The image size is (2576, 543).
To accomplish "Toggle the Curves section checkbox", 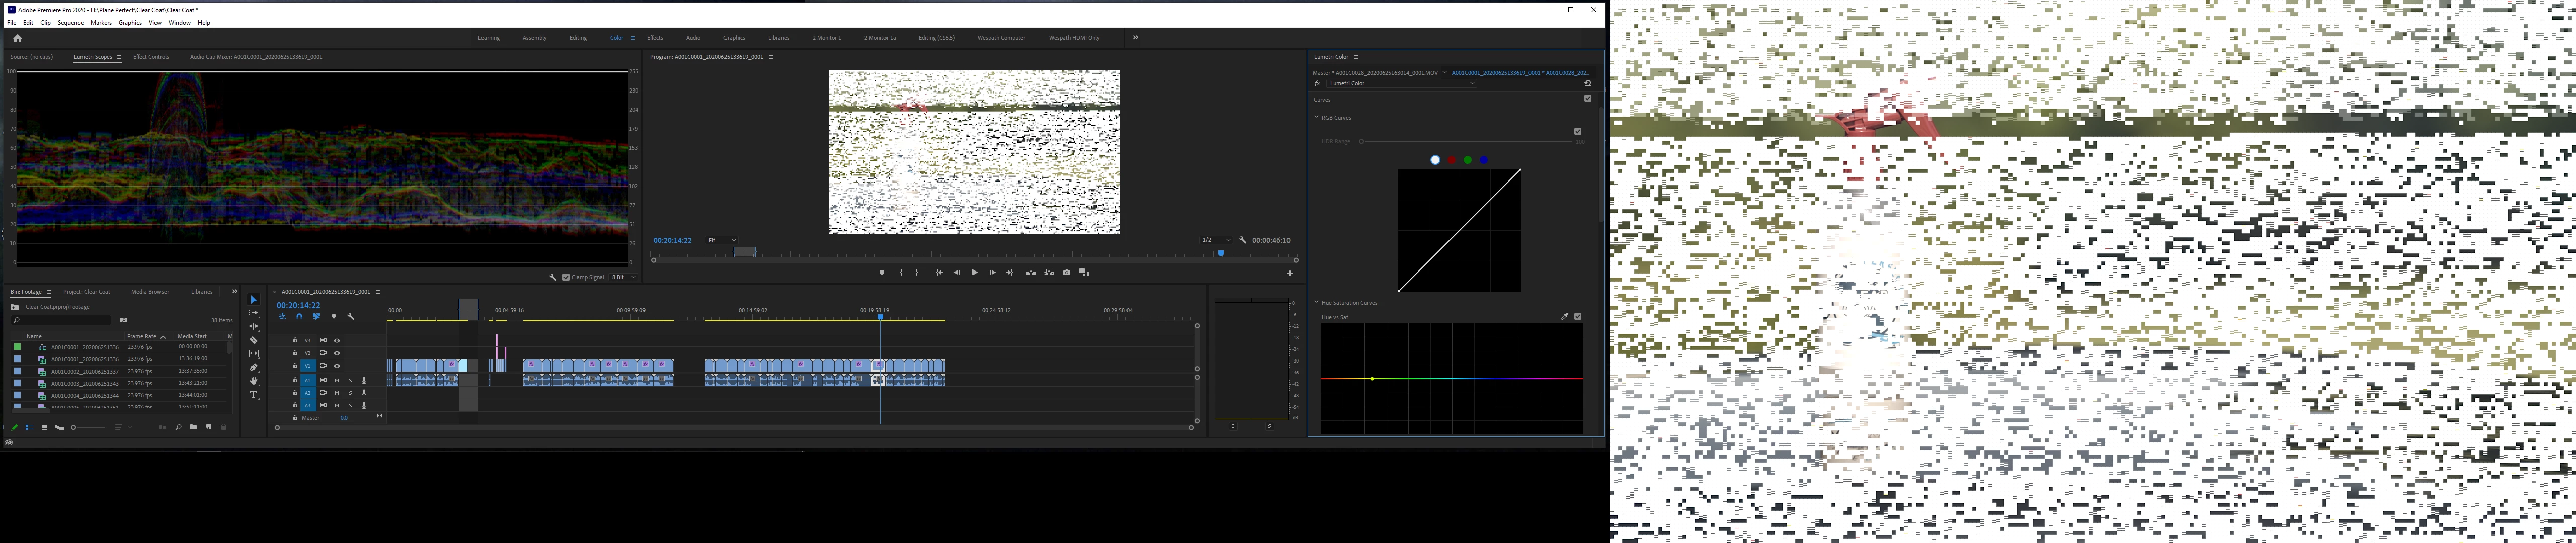I will click(1587, 98).
